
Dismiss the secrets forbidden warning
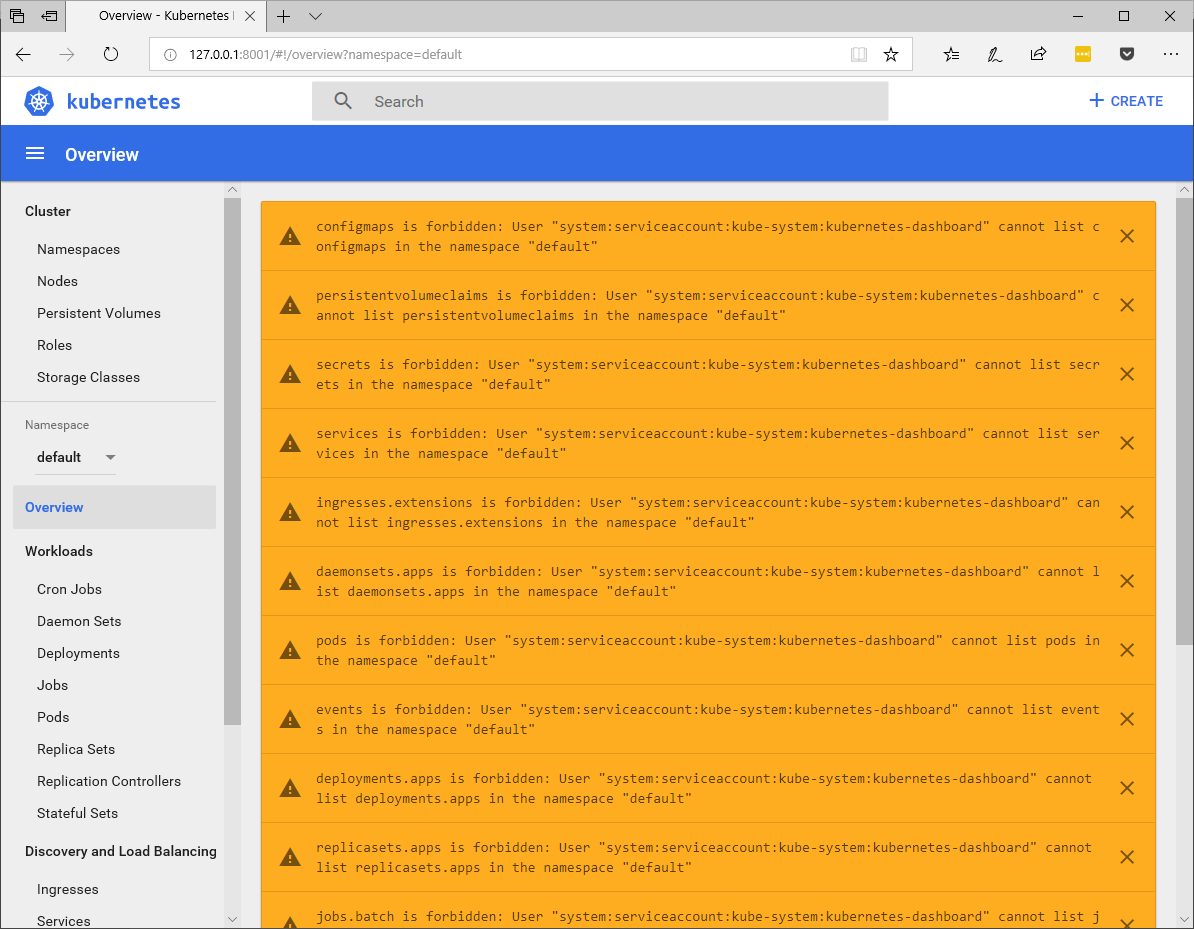[x=1127, y=374]
